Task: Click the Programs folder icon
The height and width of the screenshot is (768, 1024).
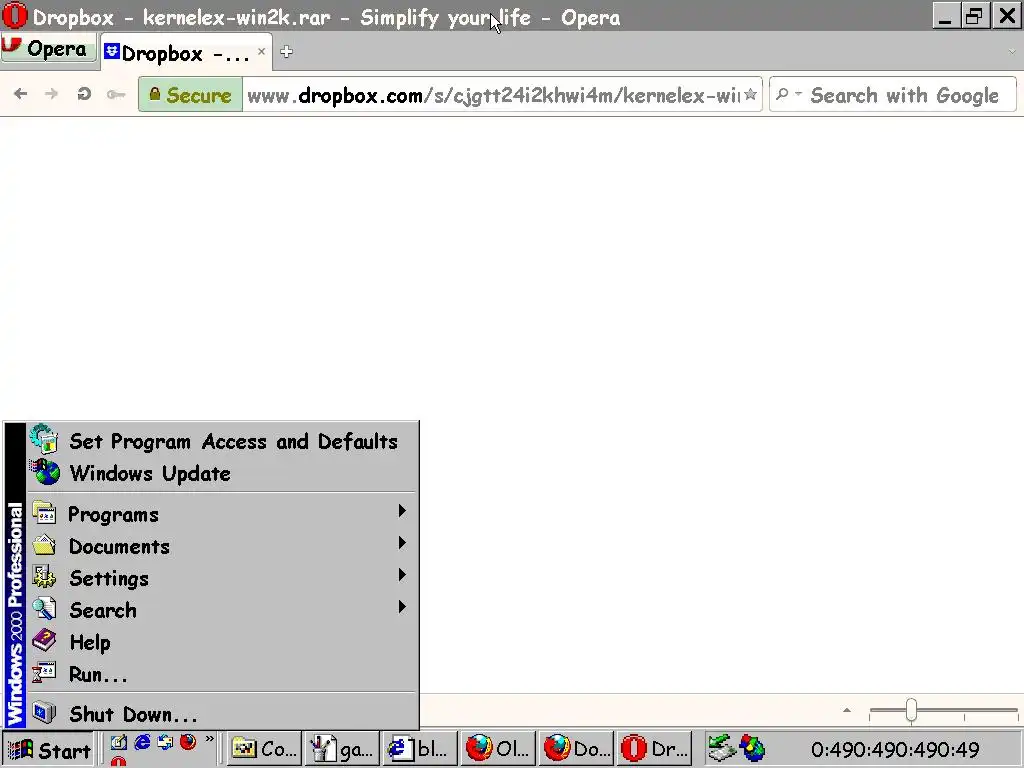Action: pyautogui.click(x=44, y=513)
